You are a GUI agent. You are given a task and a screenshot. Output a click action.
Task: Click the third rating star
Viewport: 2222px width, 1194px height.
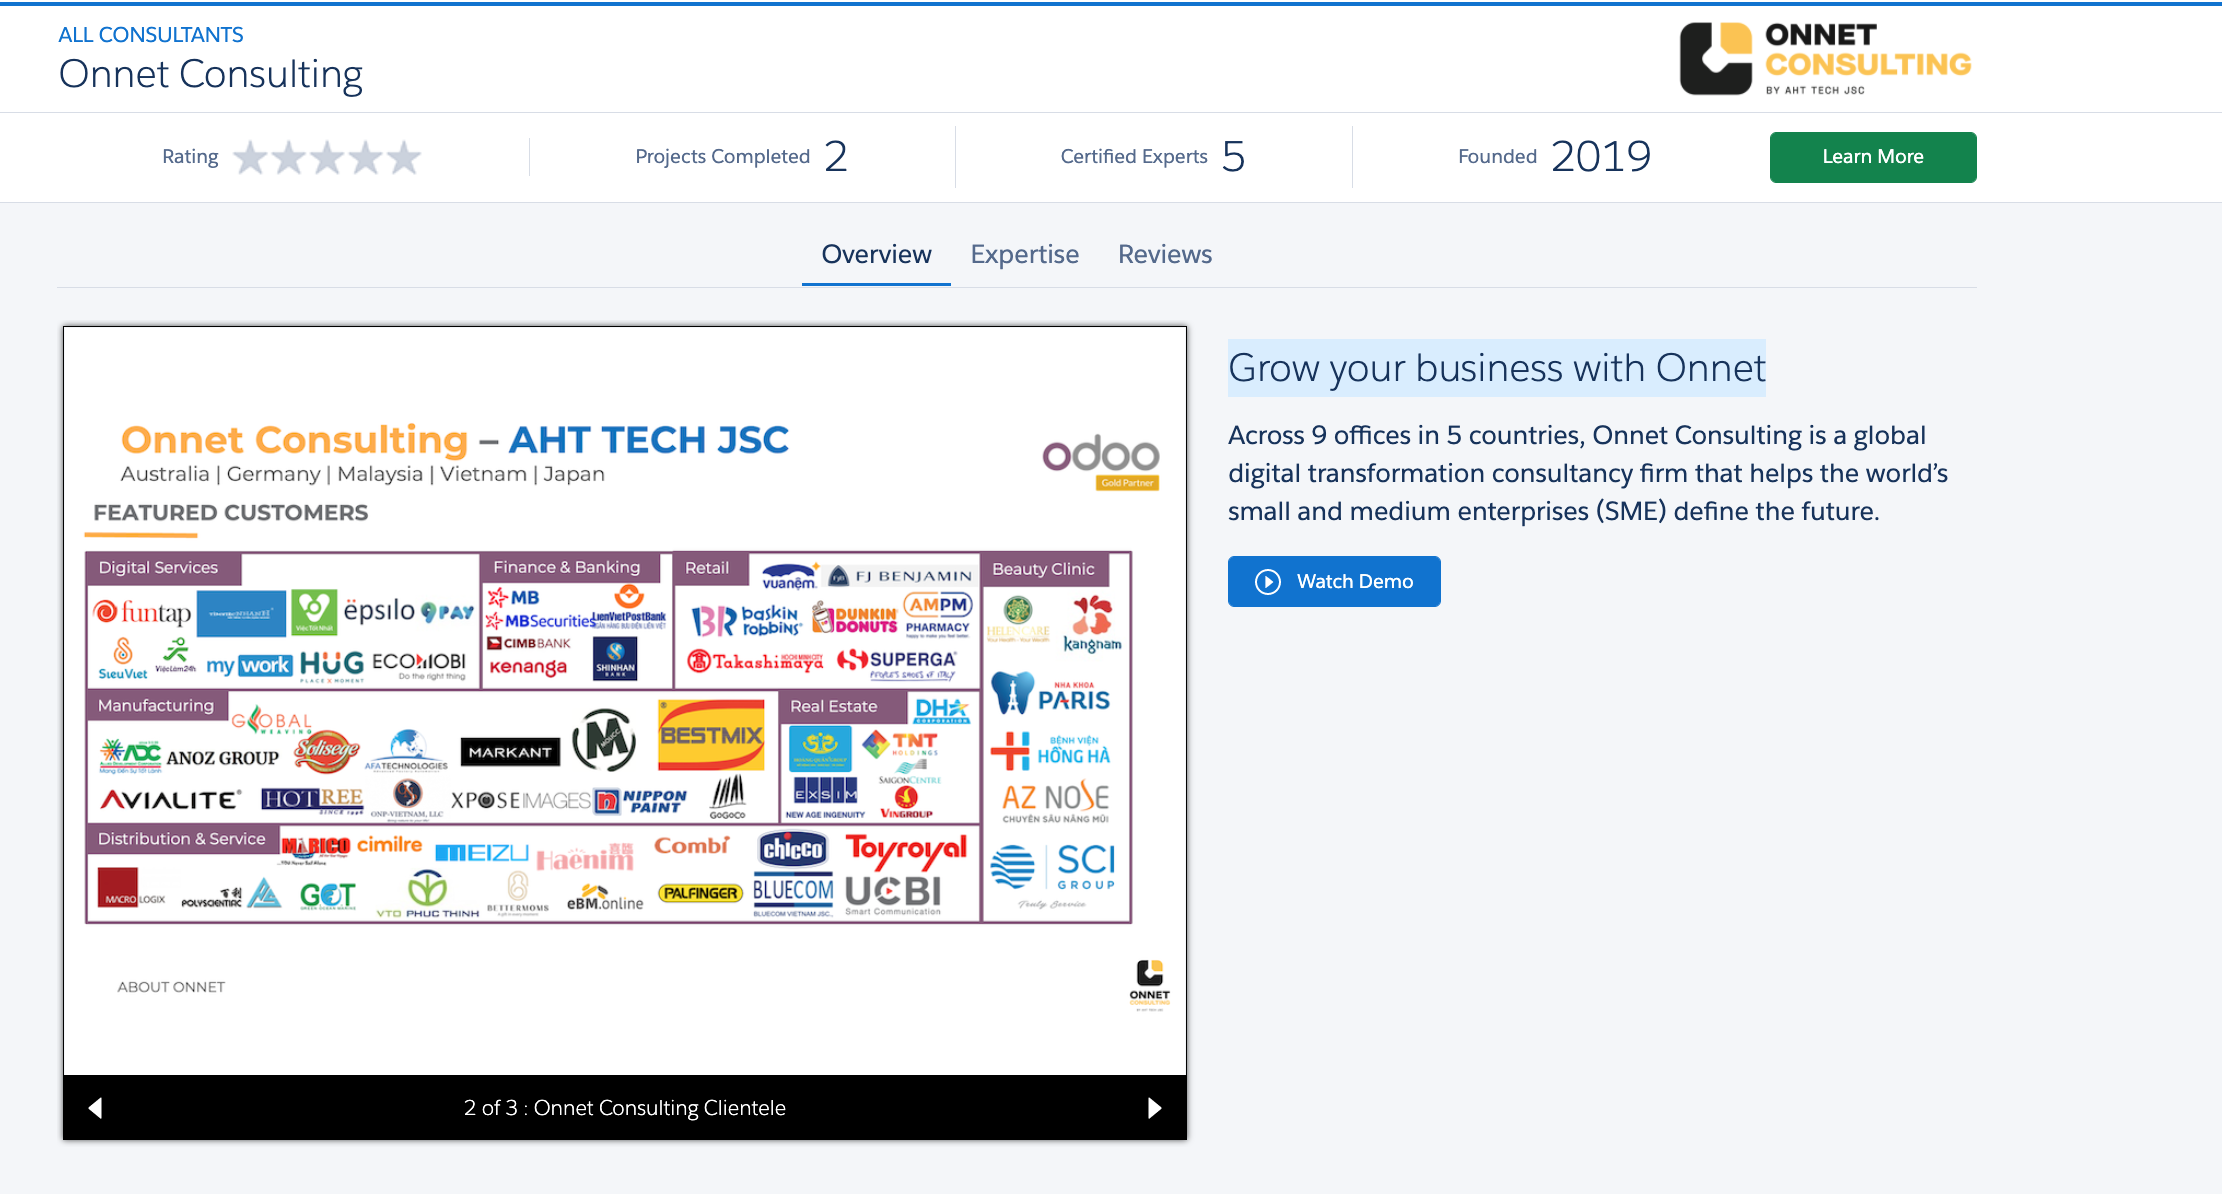(327, 157)
